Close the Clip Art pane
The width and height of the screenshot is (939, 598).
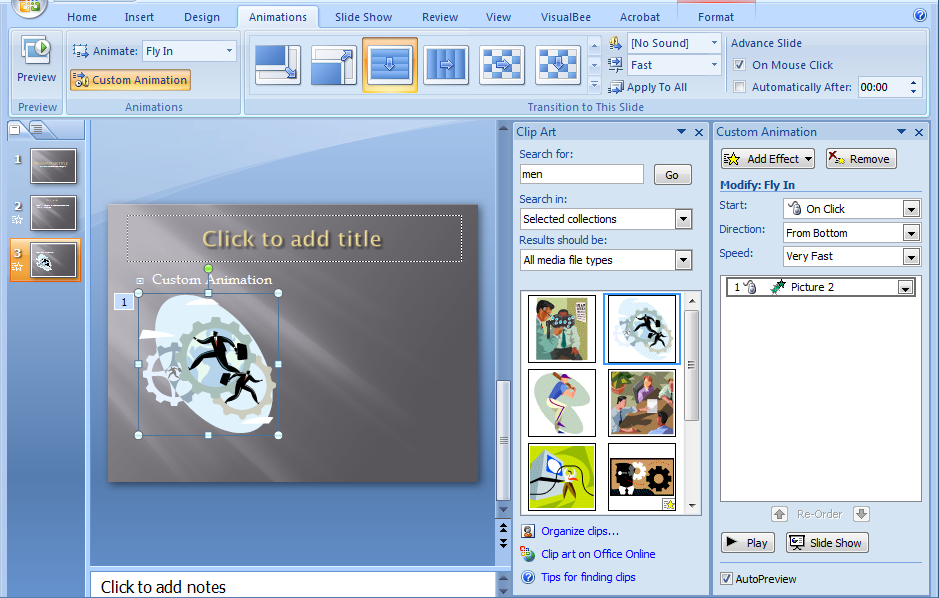point(699,132)
